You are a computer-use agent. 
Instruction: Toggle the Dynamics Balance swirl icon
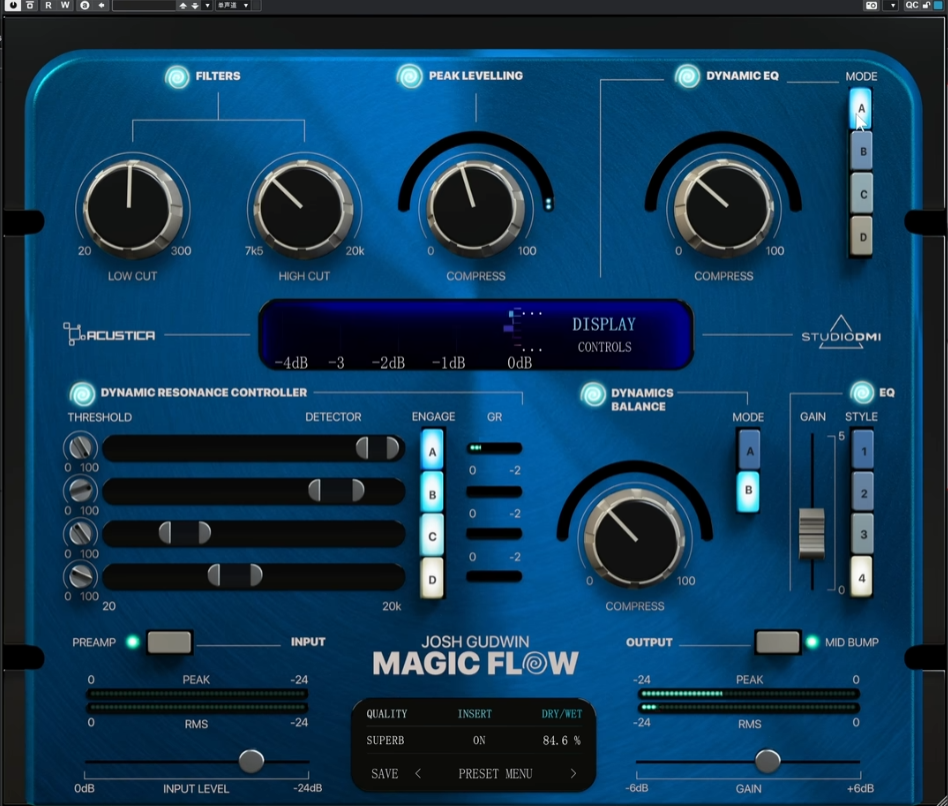point(592,394)
